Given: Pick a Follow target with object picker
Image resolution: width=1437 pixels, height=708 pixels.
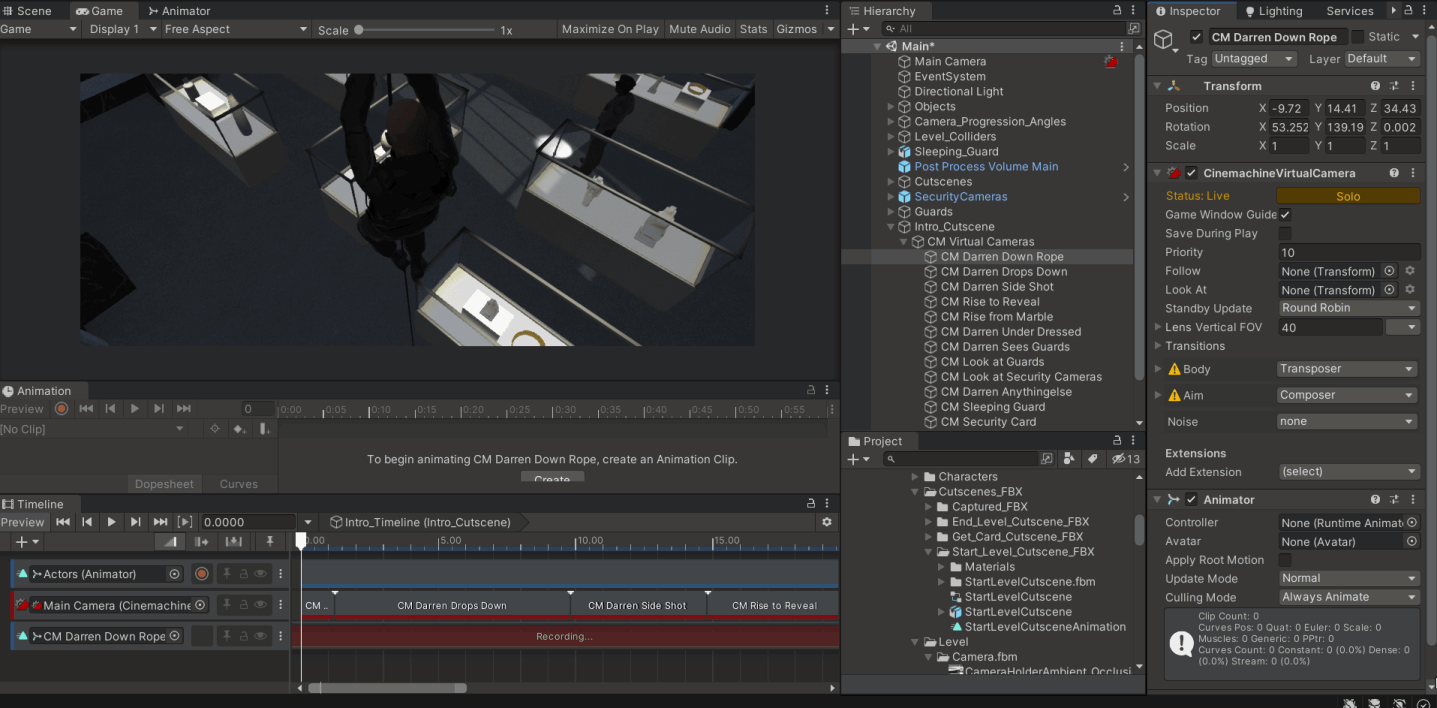Looking at the screenshot, I should tap(1389, 271).
